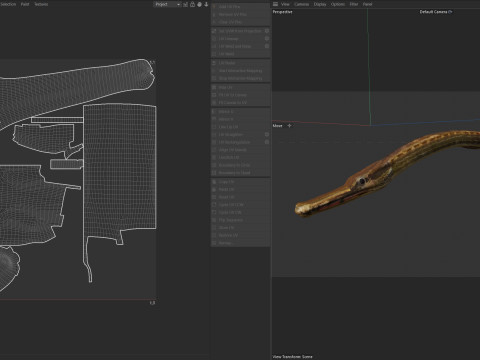Click Remove UV Pins command

pos(240,14)
